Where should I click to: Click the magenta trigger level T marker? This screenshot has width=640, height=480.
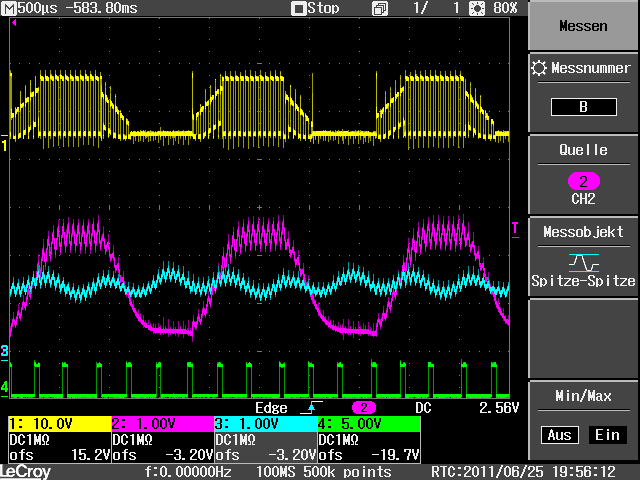coord(515,230)
